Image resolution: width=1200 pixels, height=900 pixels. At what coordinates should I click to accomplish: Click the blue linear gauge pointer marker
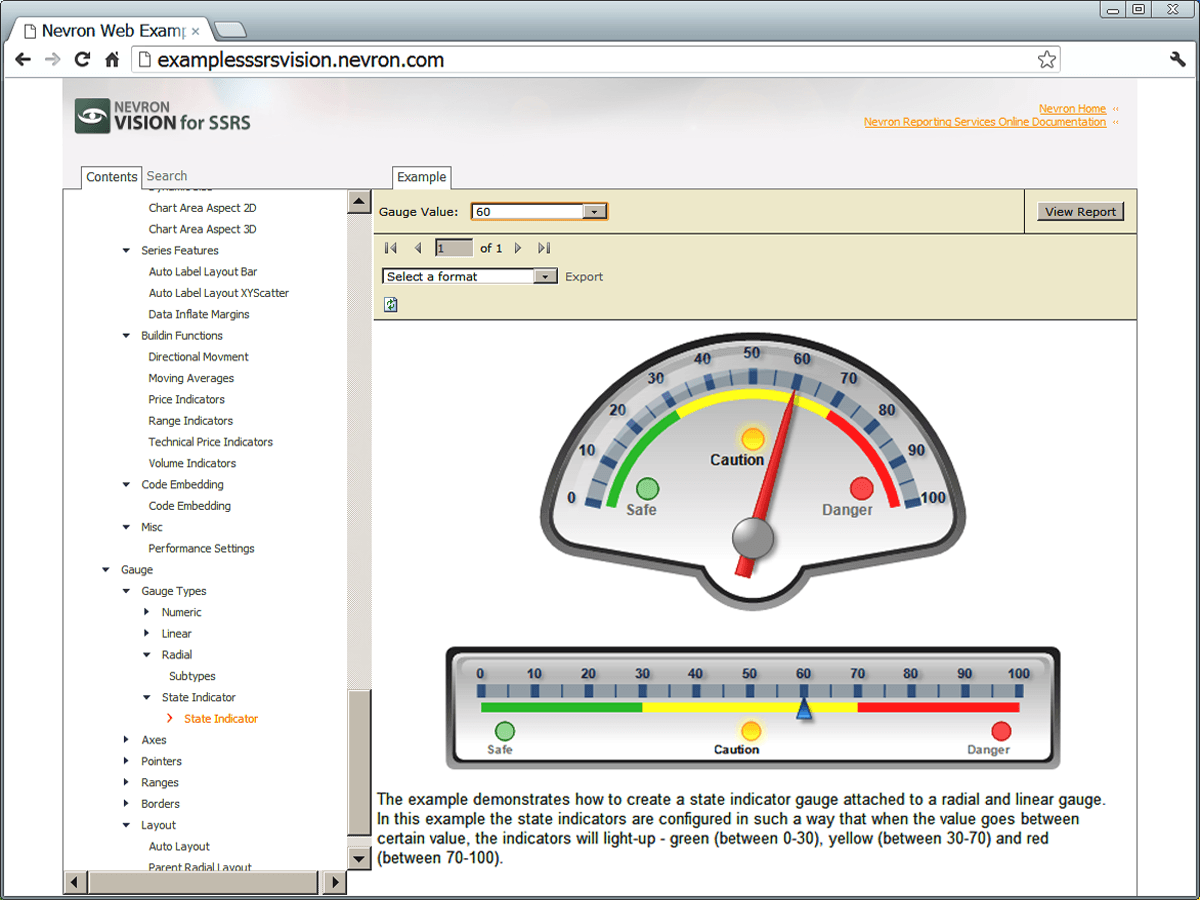(803, 709)
